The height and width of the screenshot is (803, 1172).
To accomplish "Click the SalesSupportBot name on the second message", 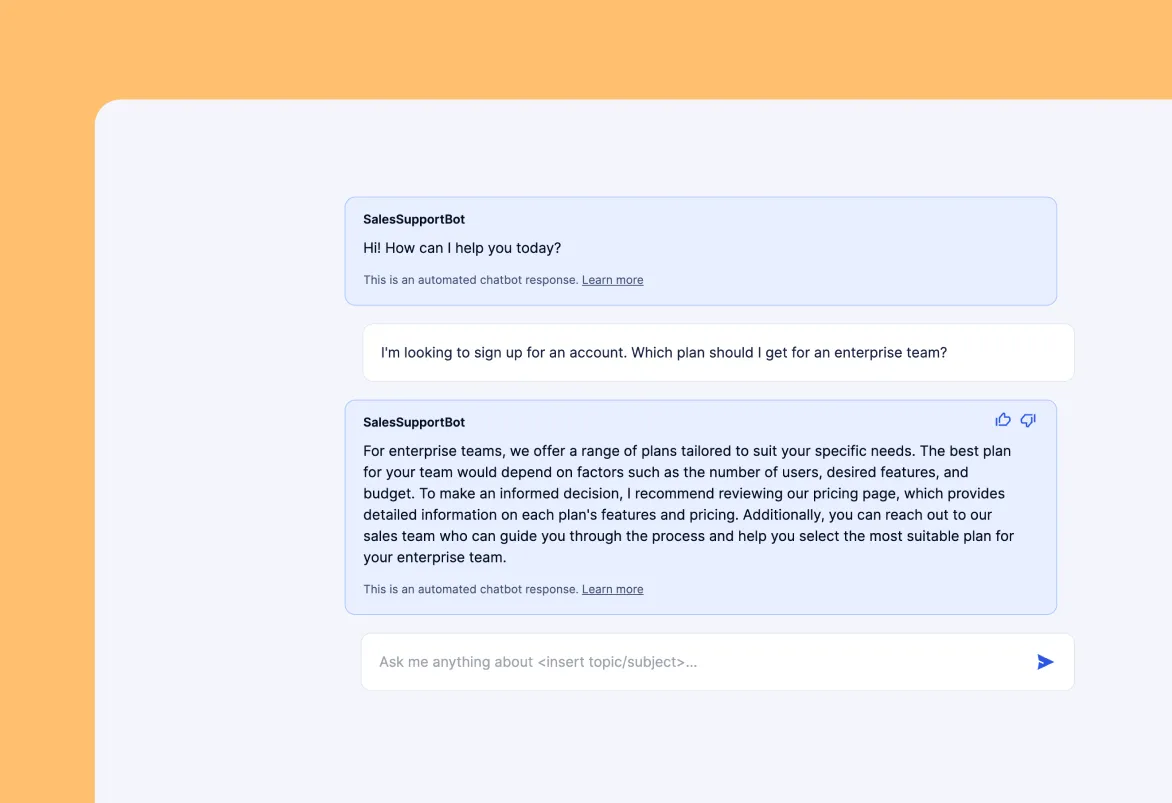I will pyautogui.click(x=414, y=422).
